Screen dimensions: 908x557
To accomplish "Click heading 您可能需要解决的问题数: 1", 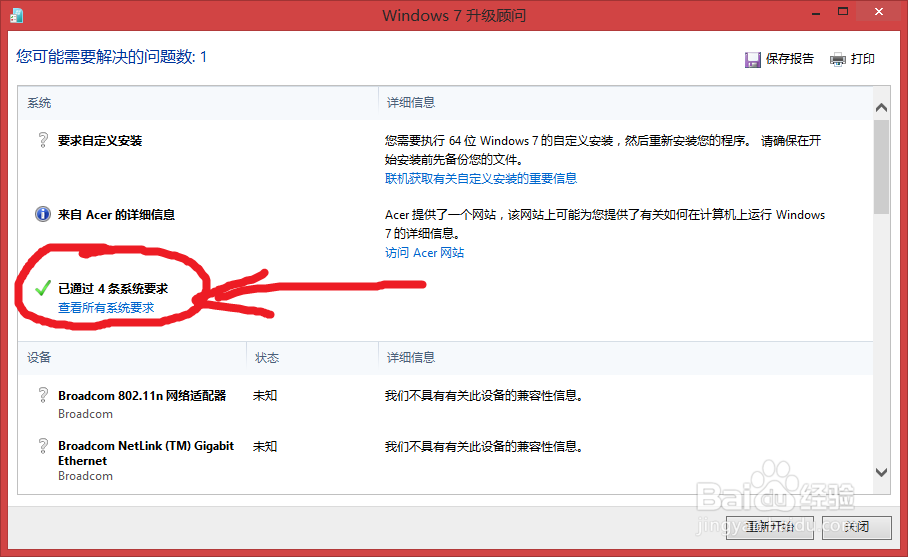I will coord(111,57).
